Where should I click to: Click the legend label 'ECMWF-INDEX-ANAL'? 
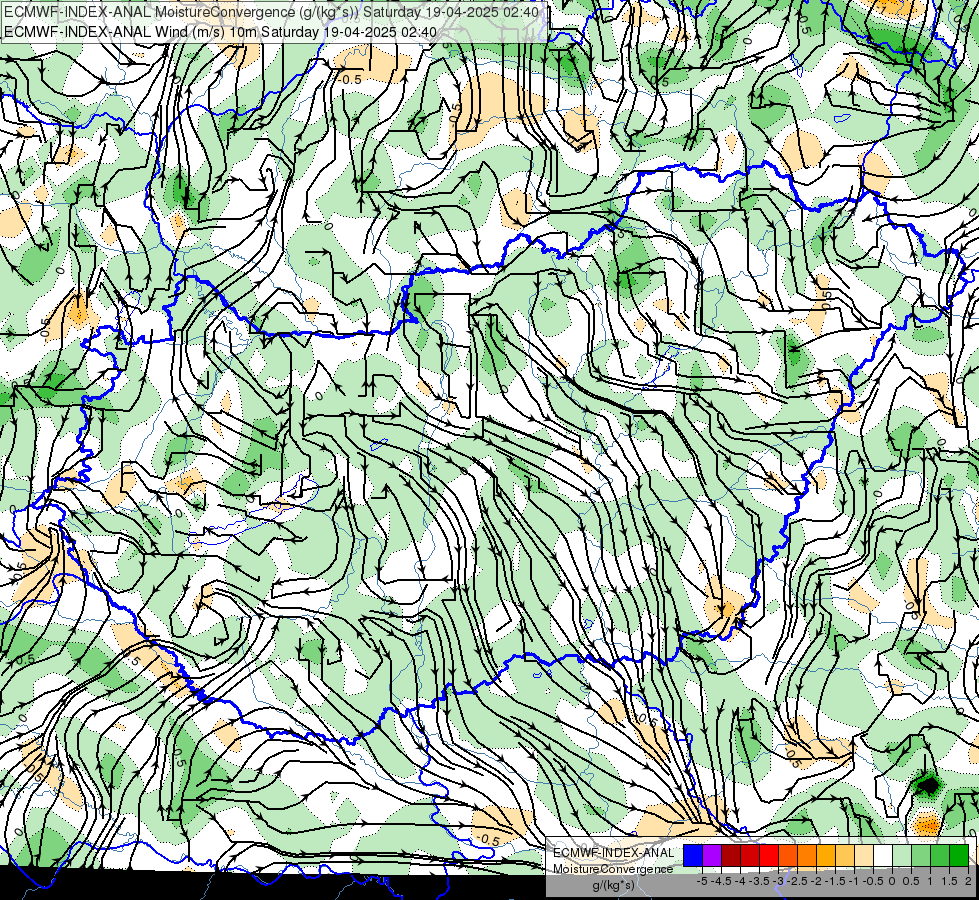pos(614,853)
